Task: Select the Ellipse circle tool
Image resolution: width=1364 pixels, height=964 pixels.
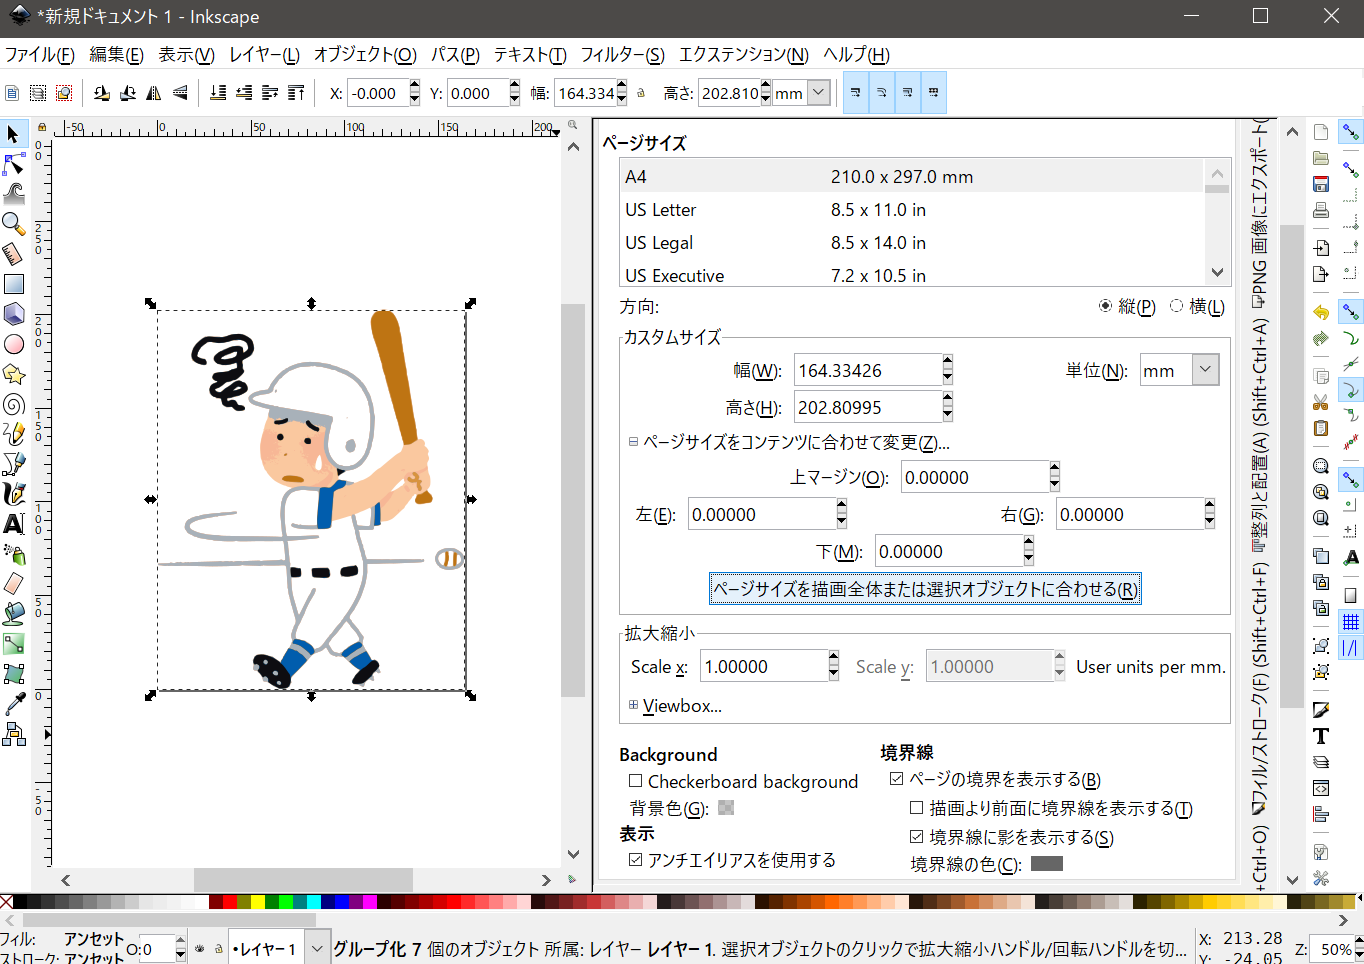Action: 13,344
